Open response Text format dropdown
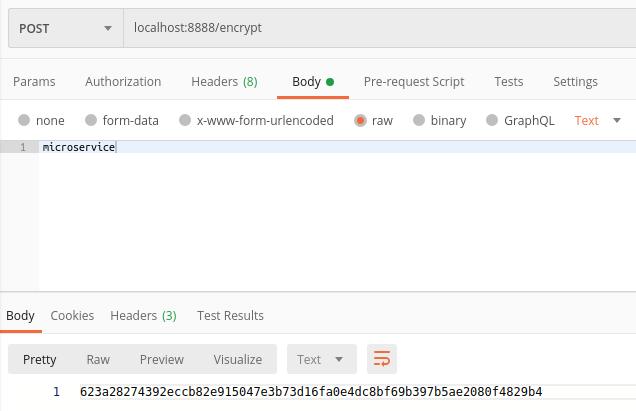 (x=320, y=359)
